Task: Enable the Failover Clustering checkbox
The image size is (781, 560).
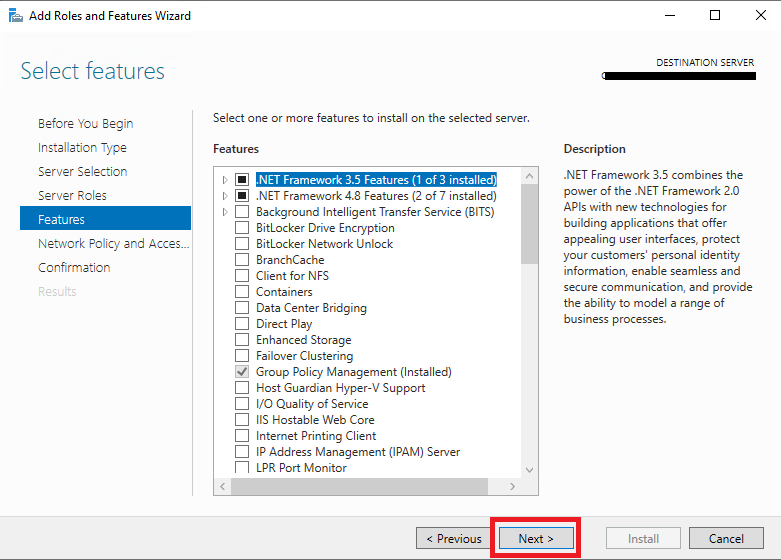Action: [242, 356]
